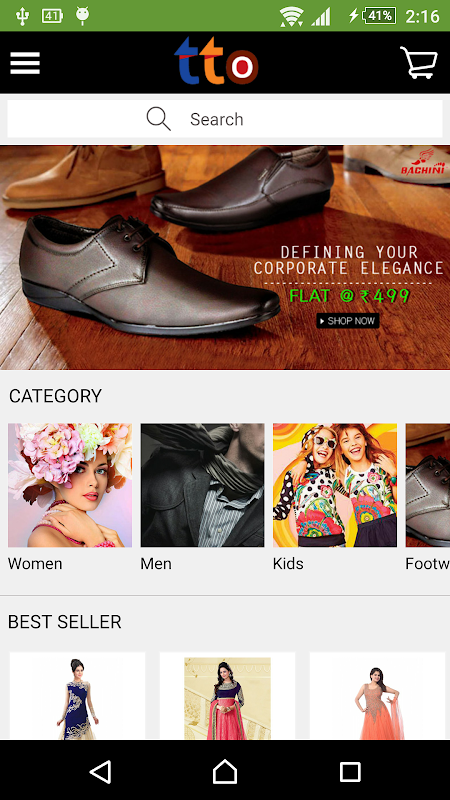Tap the FLAT @ ₹499 offer text
This screenshot has height=800, width=450.
349,295
